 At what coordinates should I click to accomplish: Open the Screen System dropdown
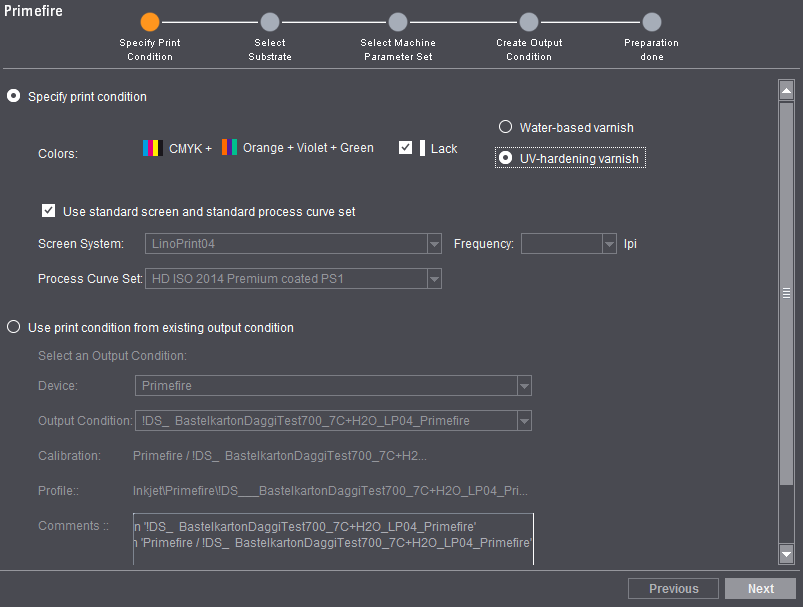tap(434, 244)
